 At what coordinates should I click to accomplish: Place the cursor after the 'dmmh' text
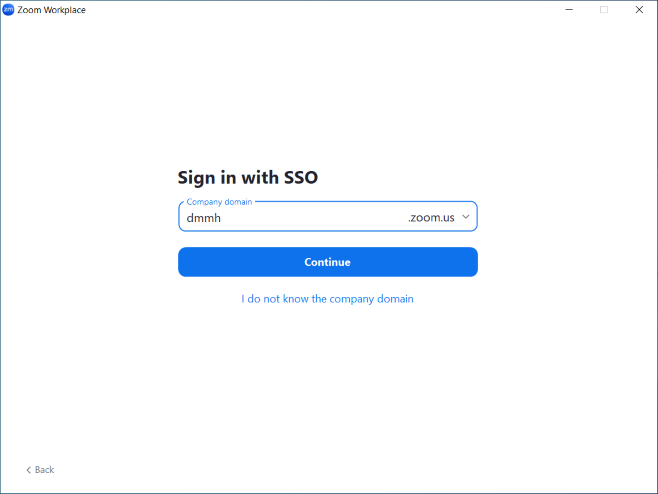point(221,218)
